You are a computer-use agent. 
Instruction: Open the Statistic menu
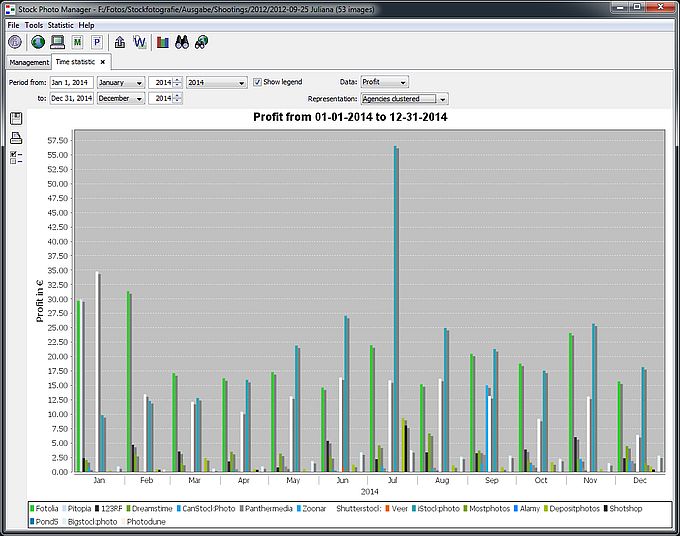point(61,25)
